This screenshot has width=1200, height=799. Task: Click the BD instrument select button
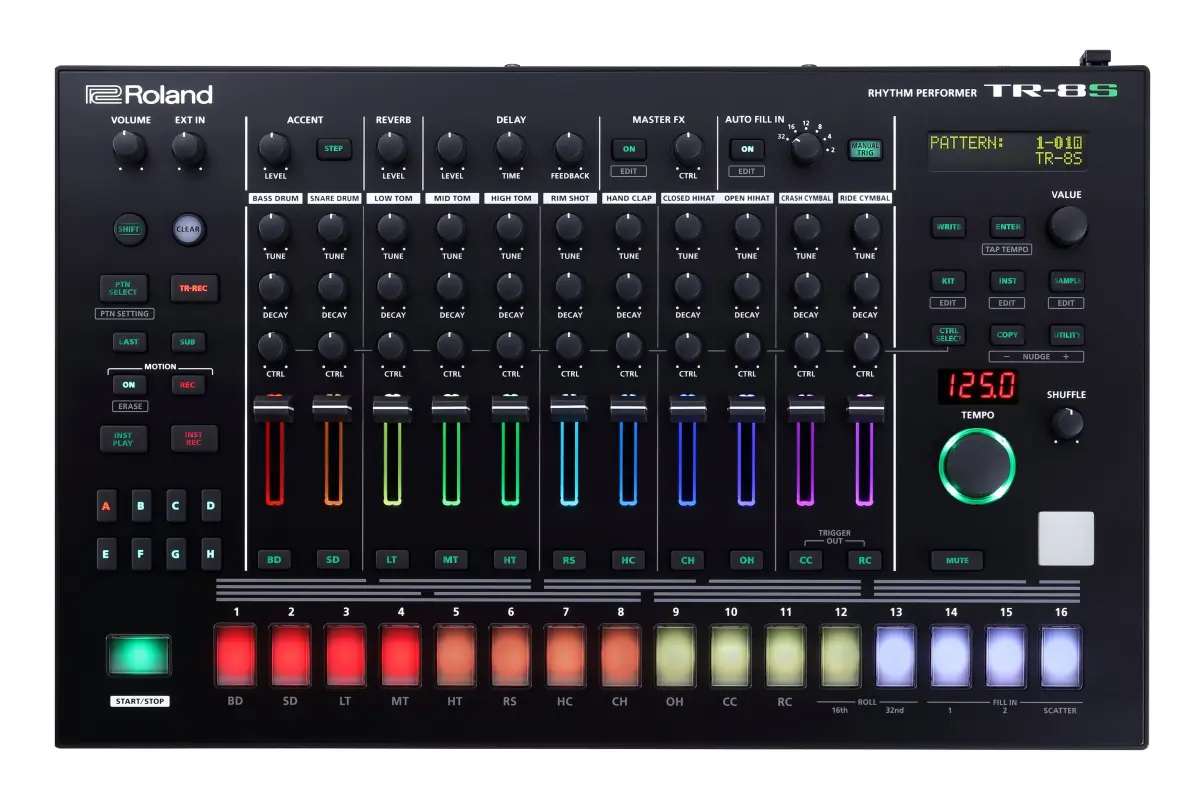tap(274, 560)
